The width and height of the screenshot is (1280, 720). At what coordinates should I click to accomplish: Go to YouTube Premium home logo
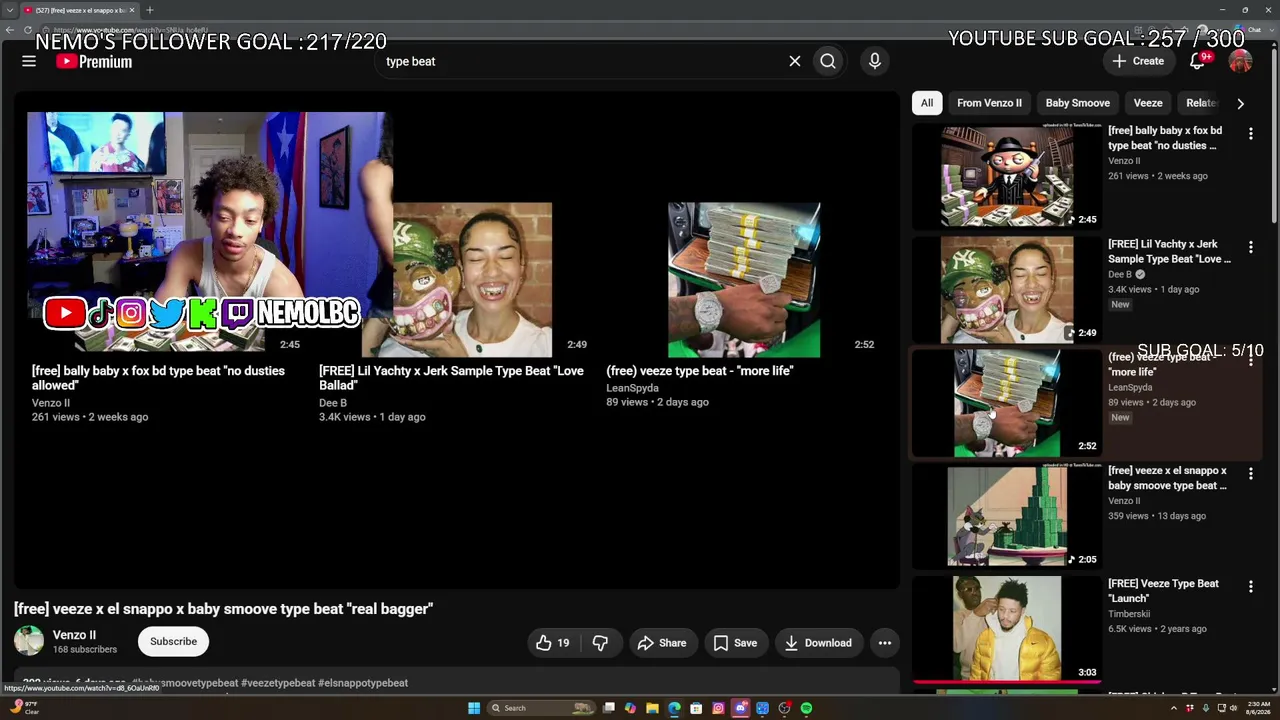[94, 61]
